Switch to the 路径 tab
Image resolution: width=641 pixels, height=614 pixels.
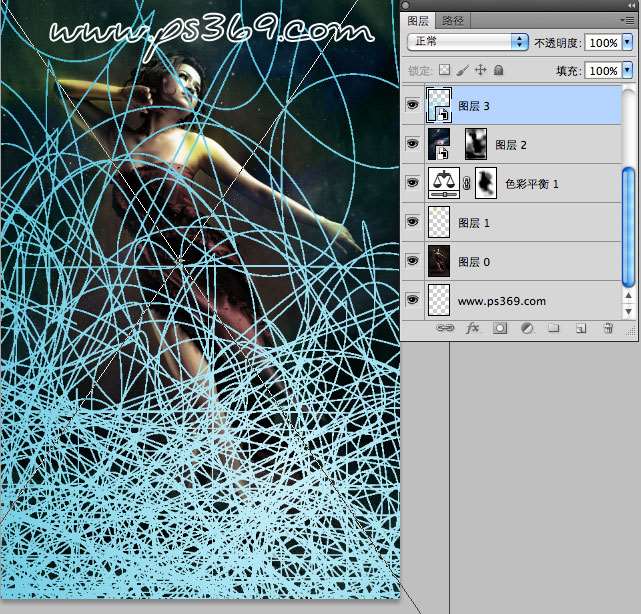coord(452,20)
